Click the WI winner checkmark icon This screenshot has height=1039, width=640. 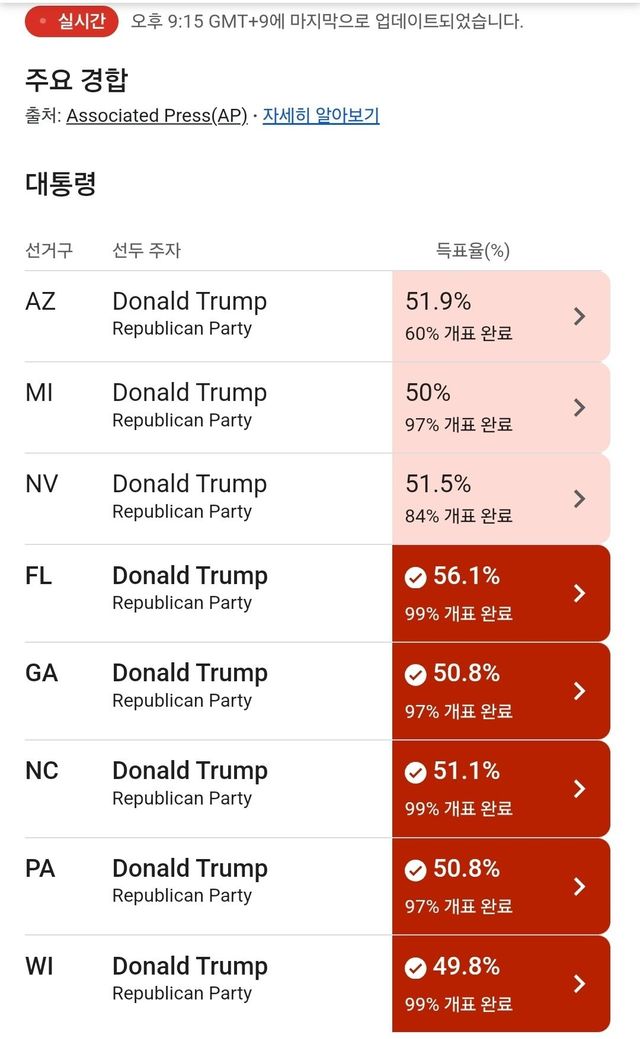[415, 967]
